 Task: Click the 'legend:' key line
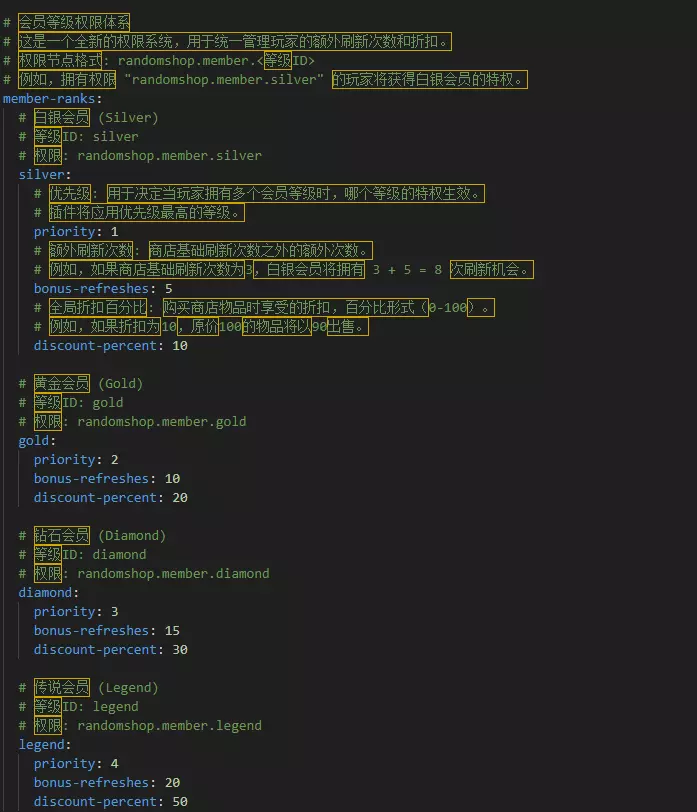tap(45, 745)
